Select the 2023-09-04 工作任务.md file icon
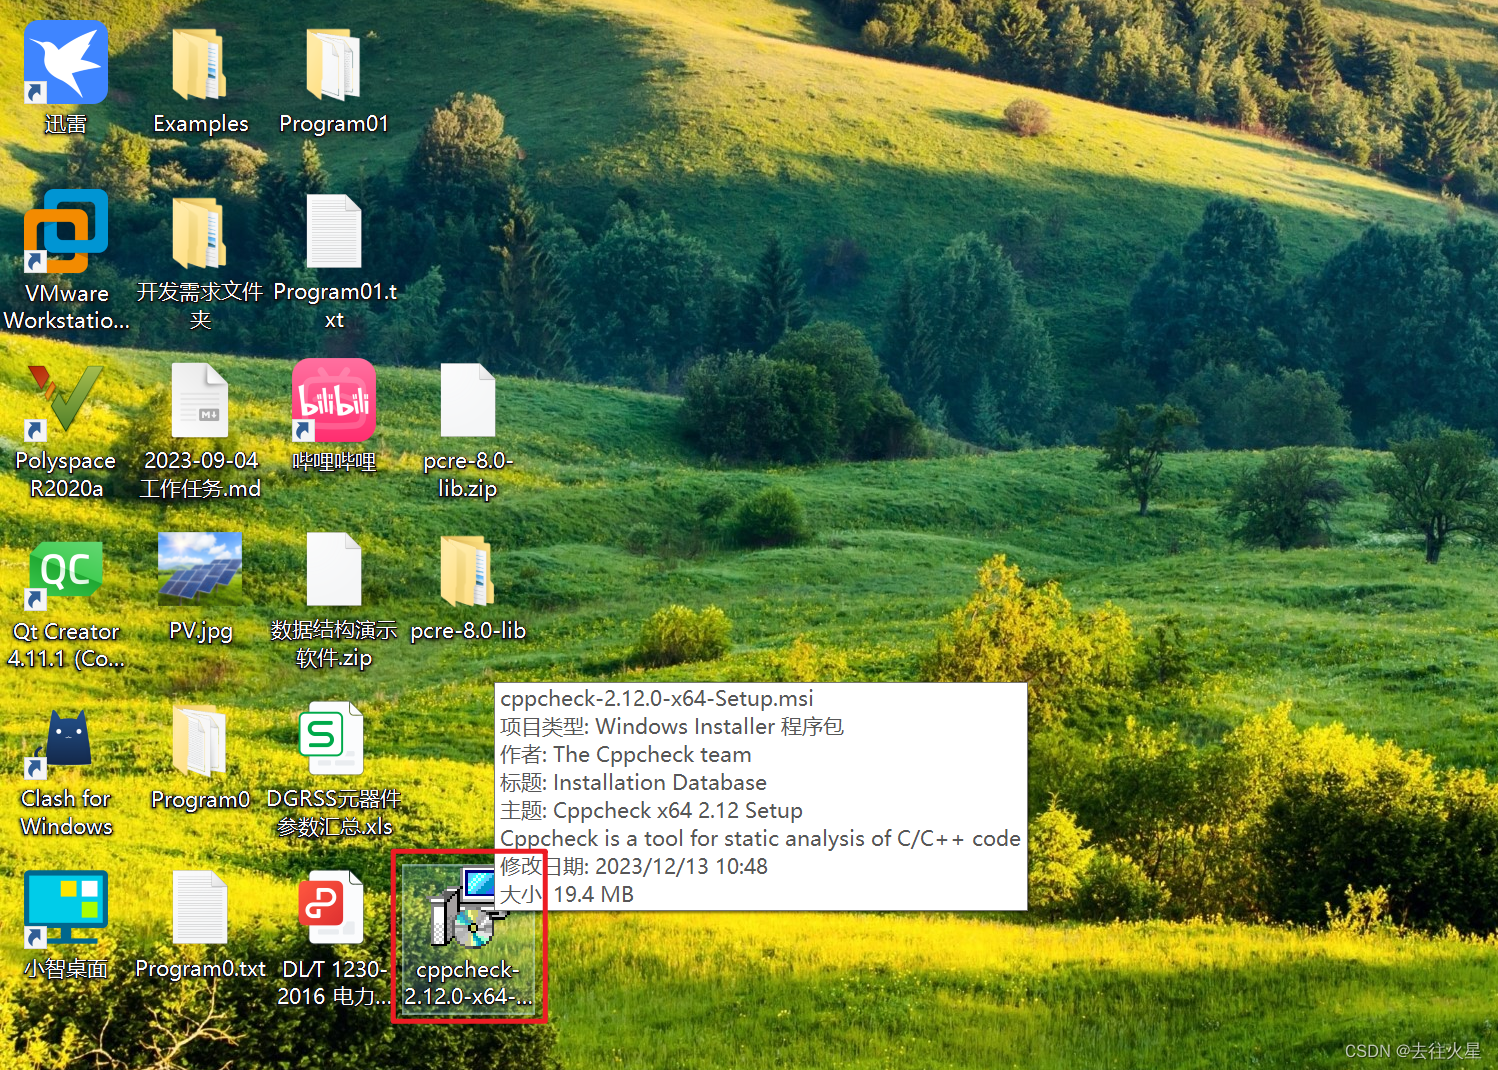Viewport: 1498px width, 1070px height. [x=200, y=400]
